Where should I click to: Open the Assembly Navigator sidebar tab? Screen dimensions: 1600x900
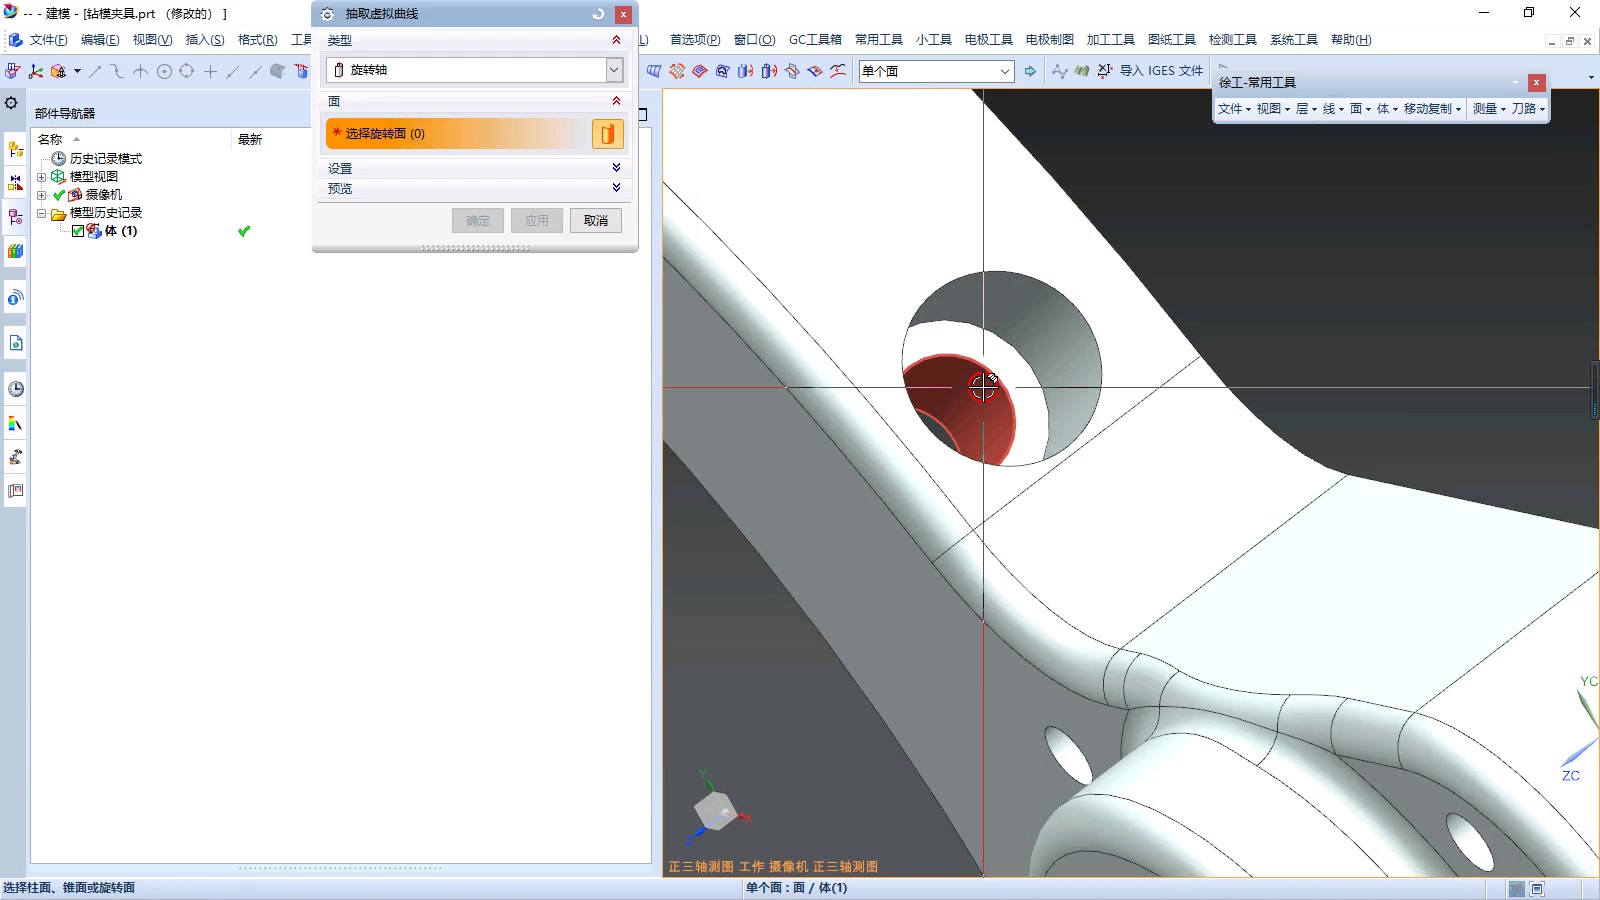pos(15,149)
